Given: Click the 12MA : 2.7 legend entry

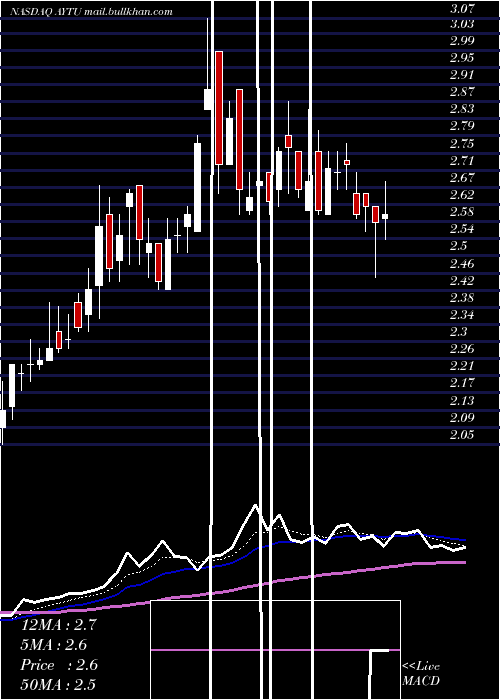Looking at the screenshot, I should pos(58,625).
